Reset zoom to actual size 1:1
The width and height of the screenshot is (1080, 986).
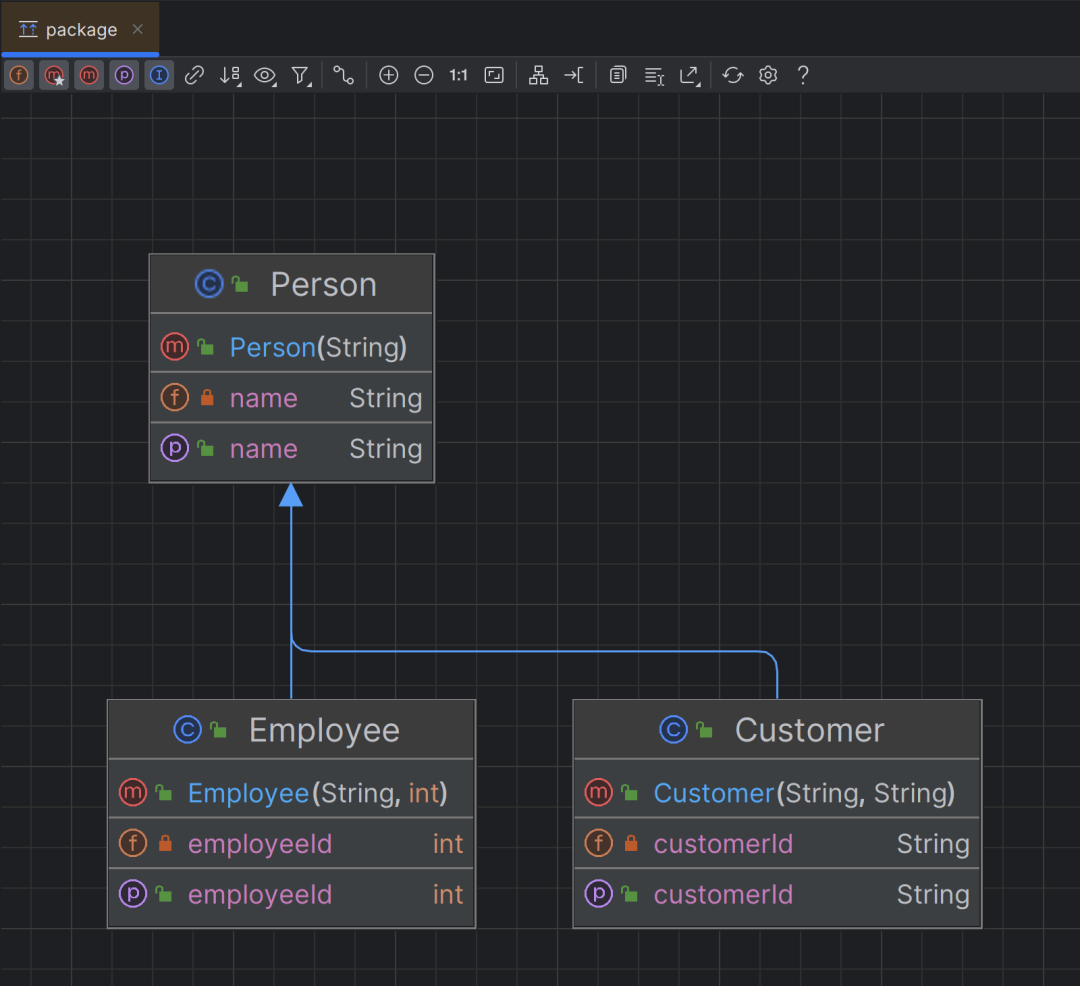459,75
